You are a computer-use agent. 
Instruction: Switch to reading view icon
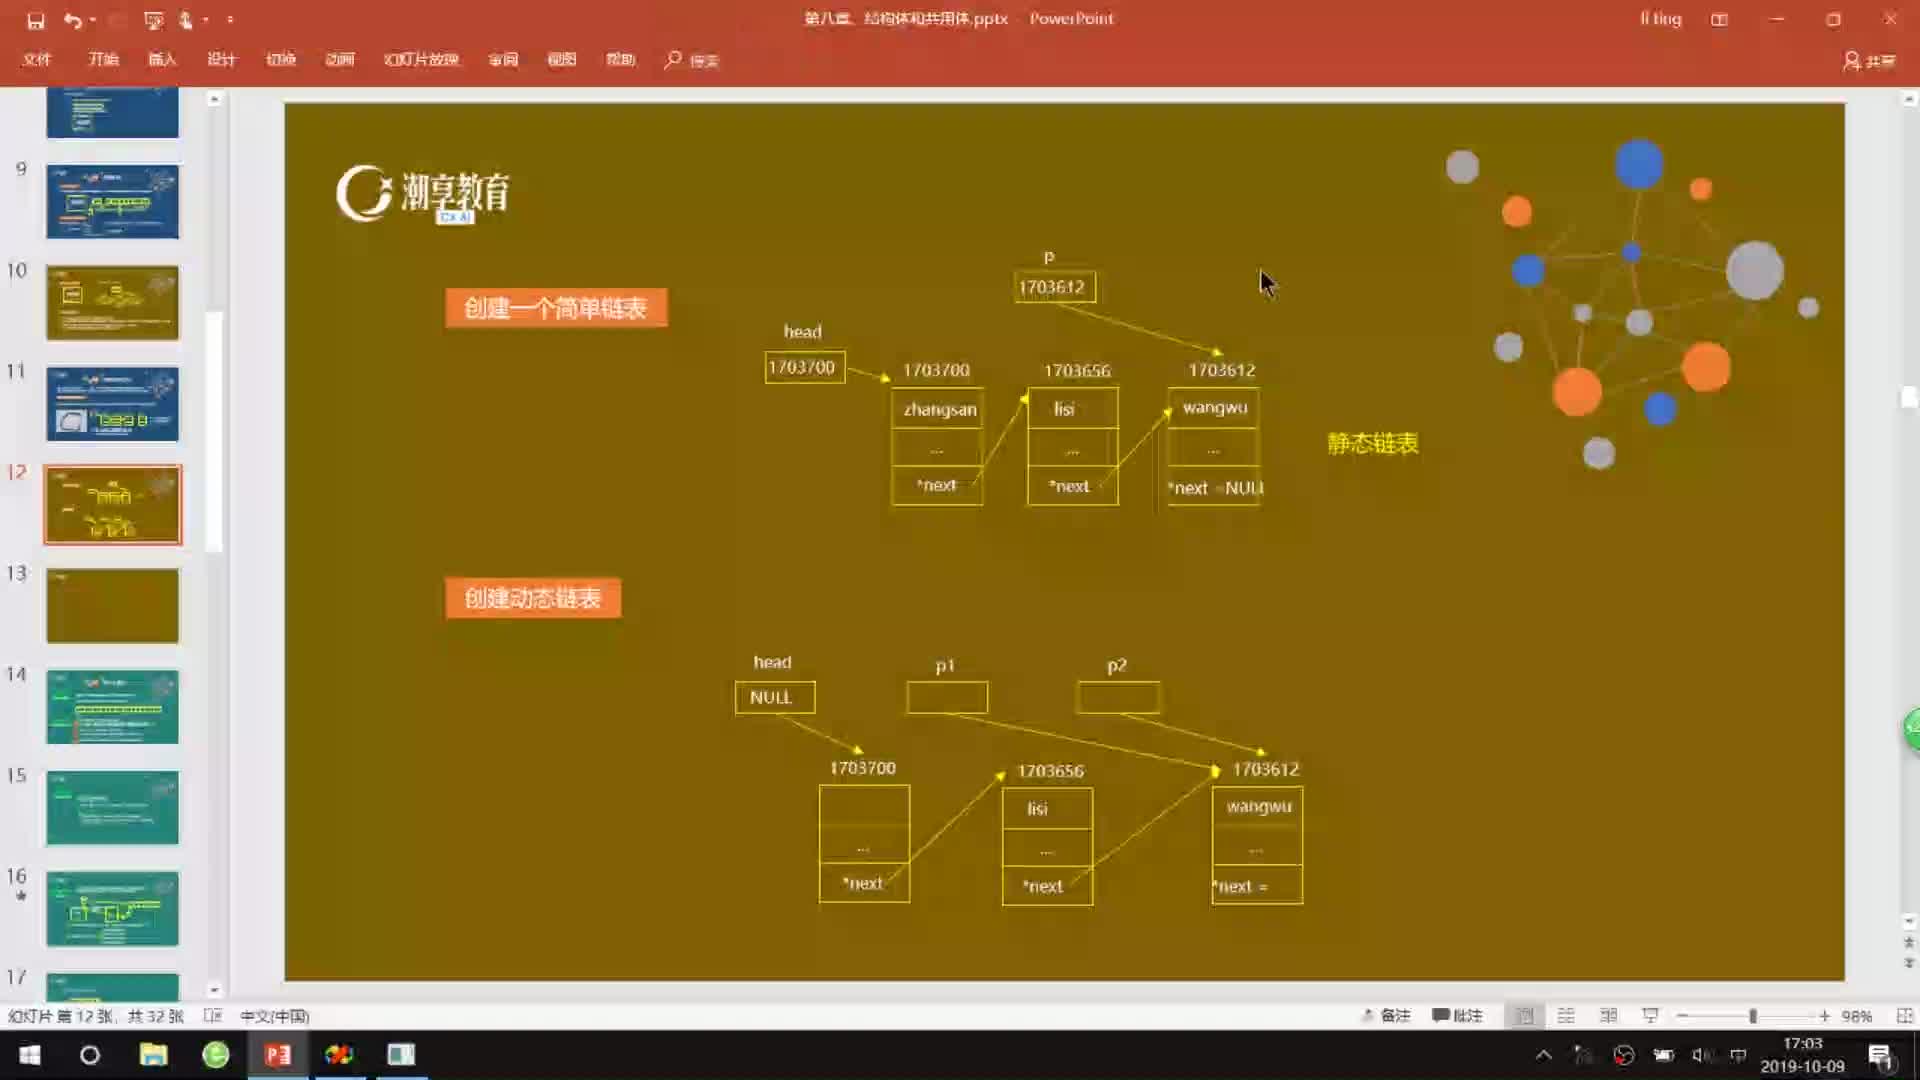click(1608, 1016)
